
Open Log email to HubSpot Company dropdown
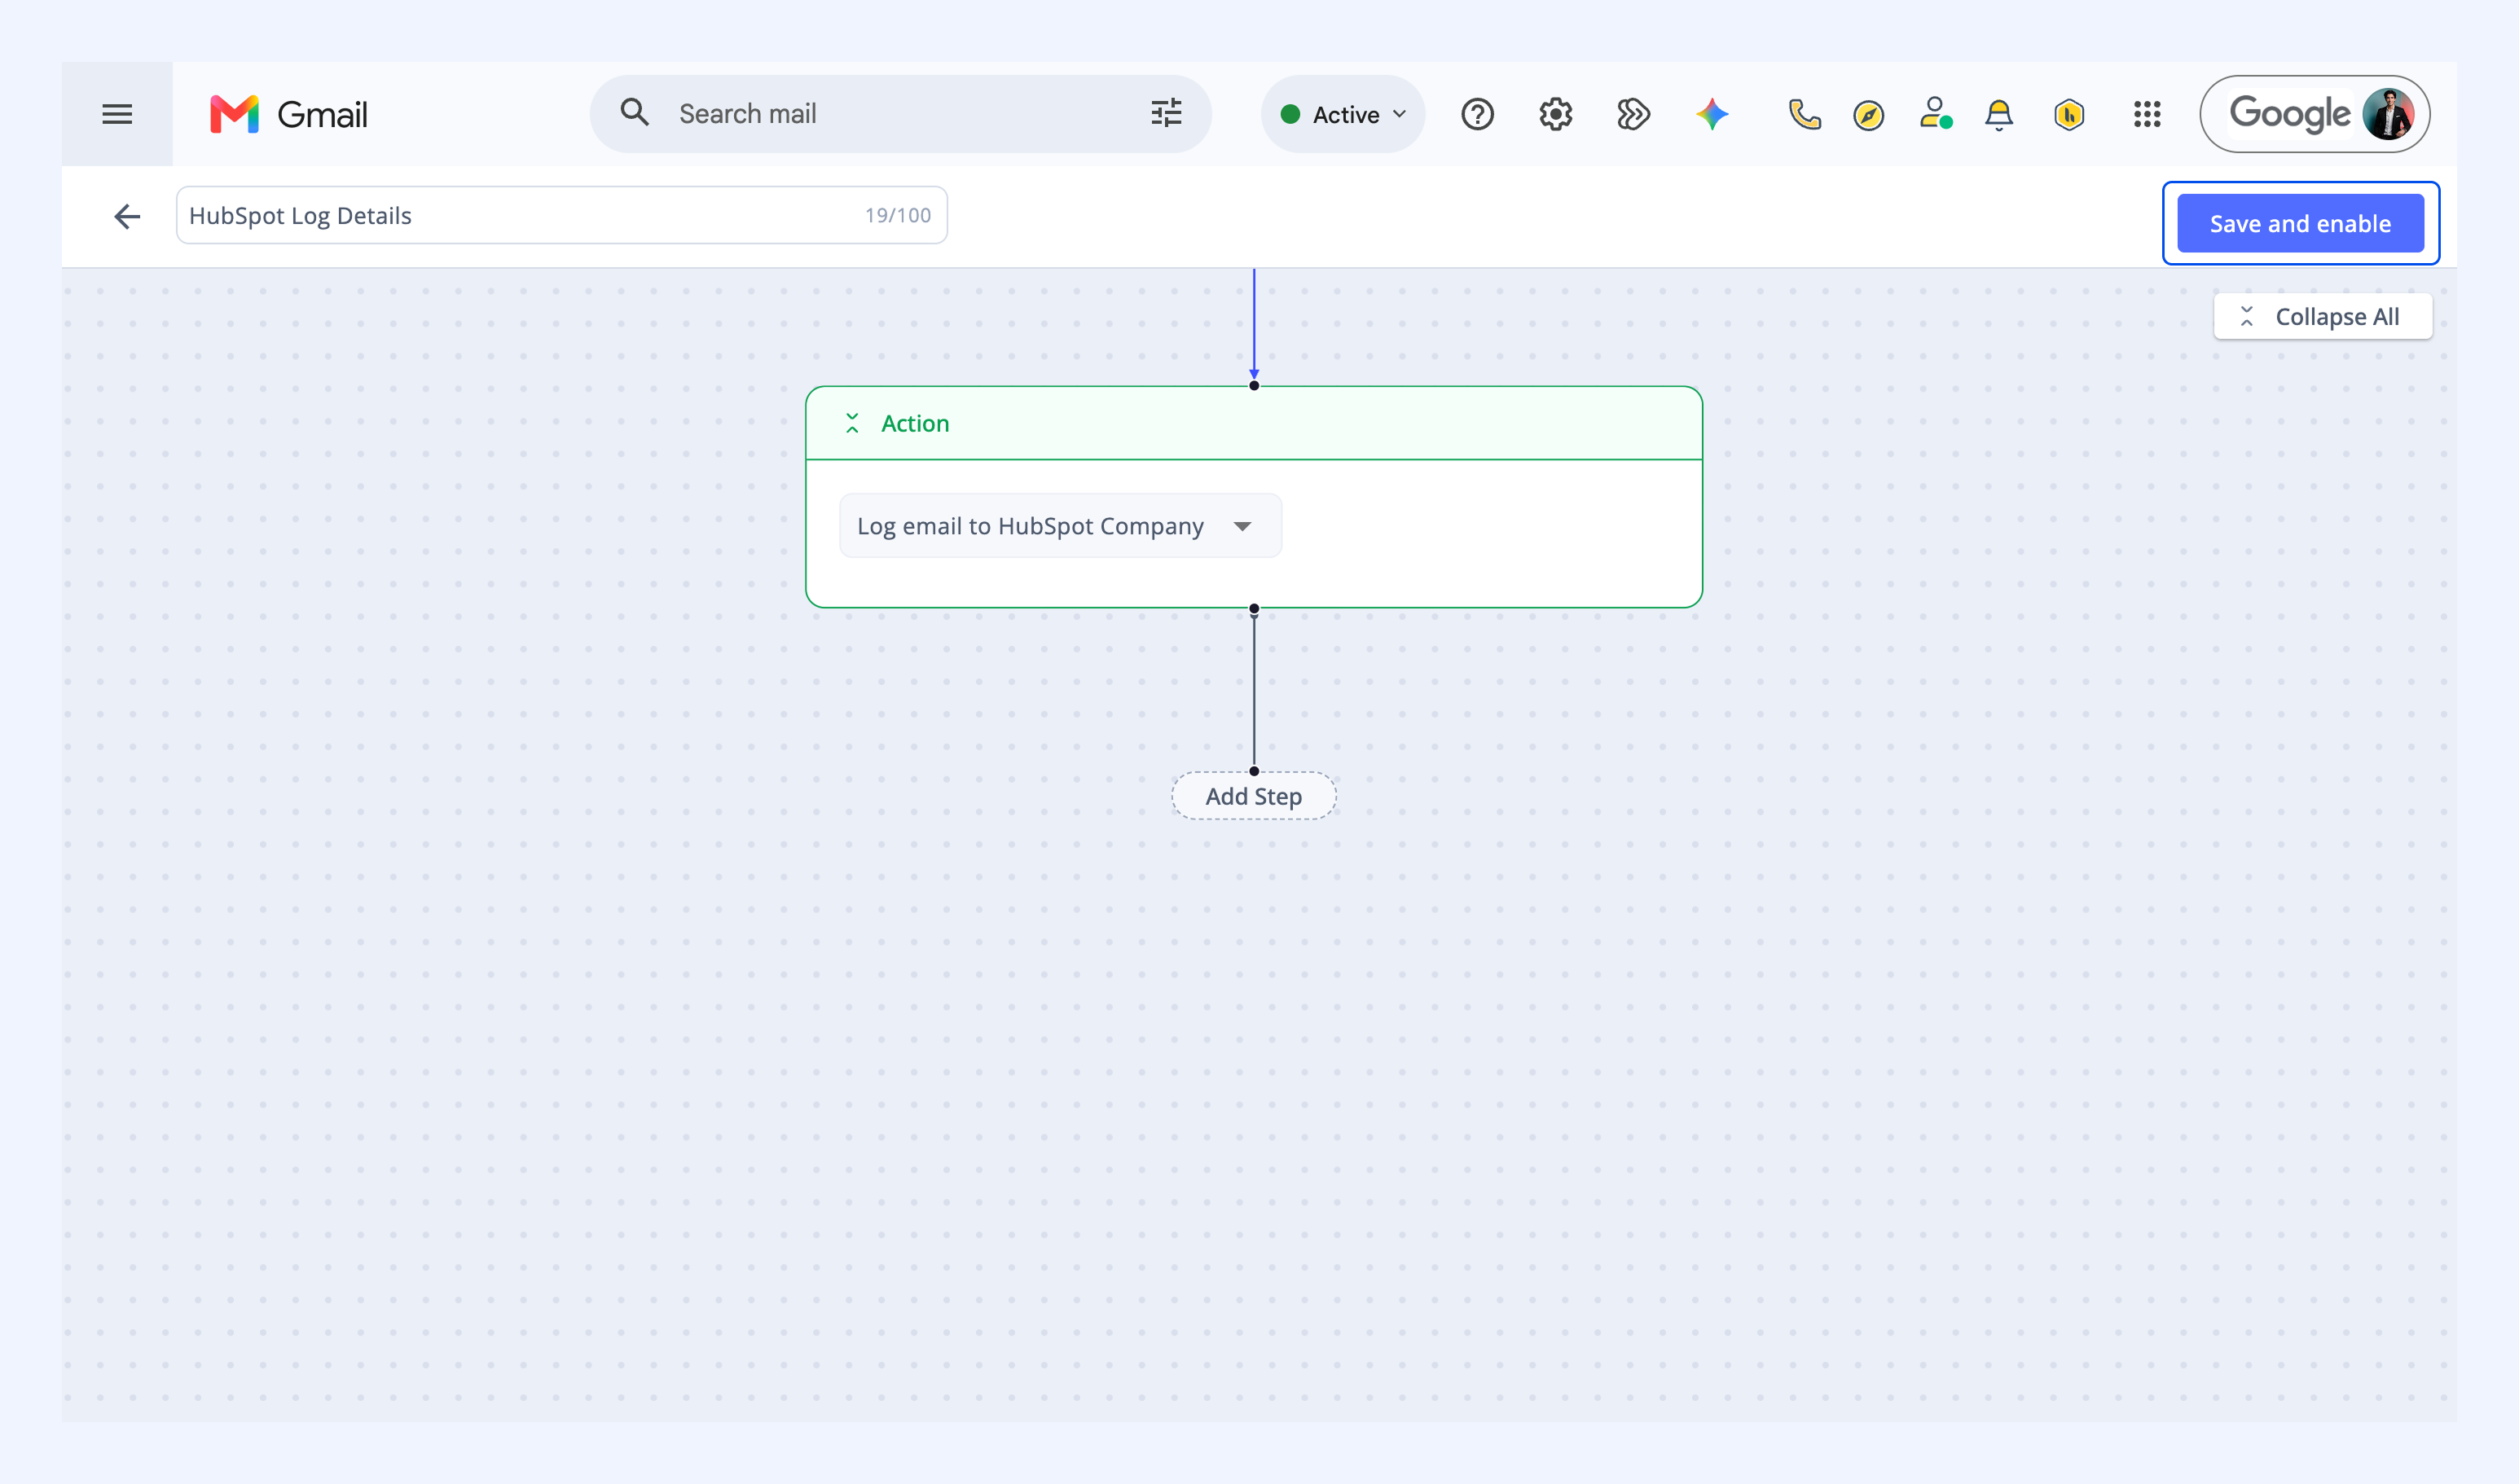coord(1060,526)
